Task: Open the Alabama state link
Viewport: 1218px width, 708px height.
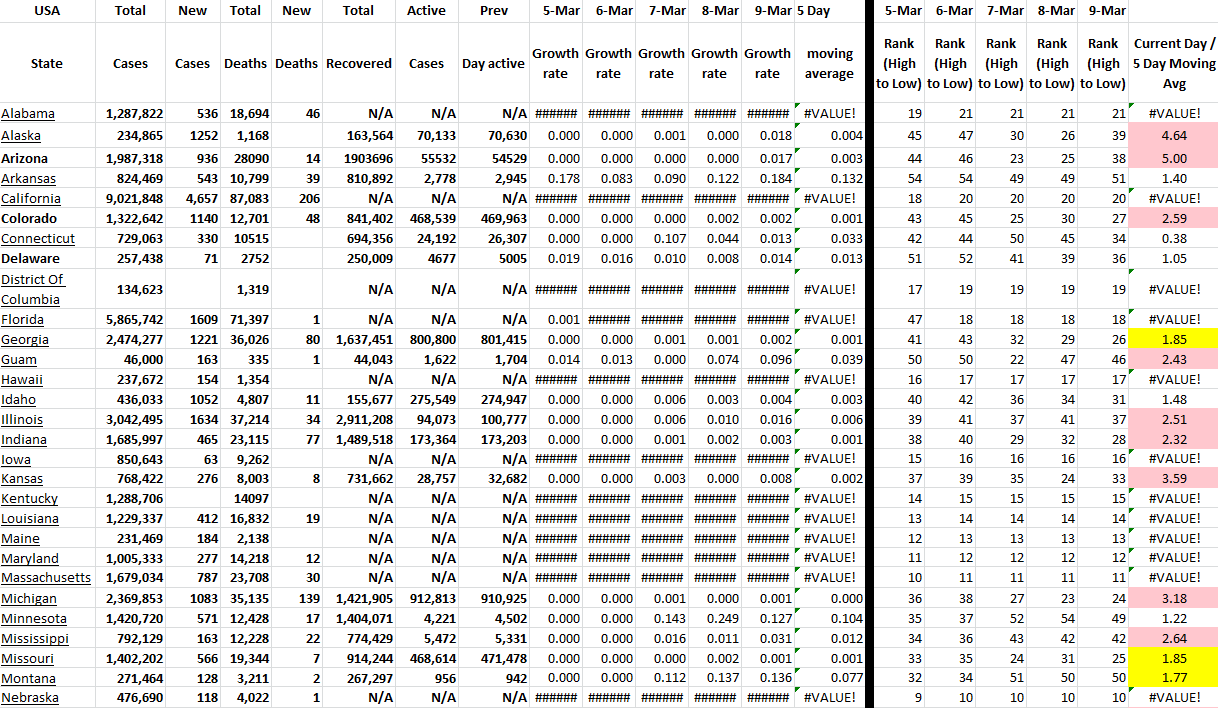Action: click(28, 114)
